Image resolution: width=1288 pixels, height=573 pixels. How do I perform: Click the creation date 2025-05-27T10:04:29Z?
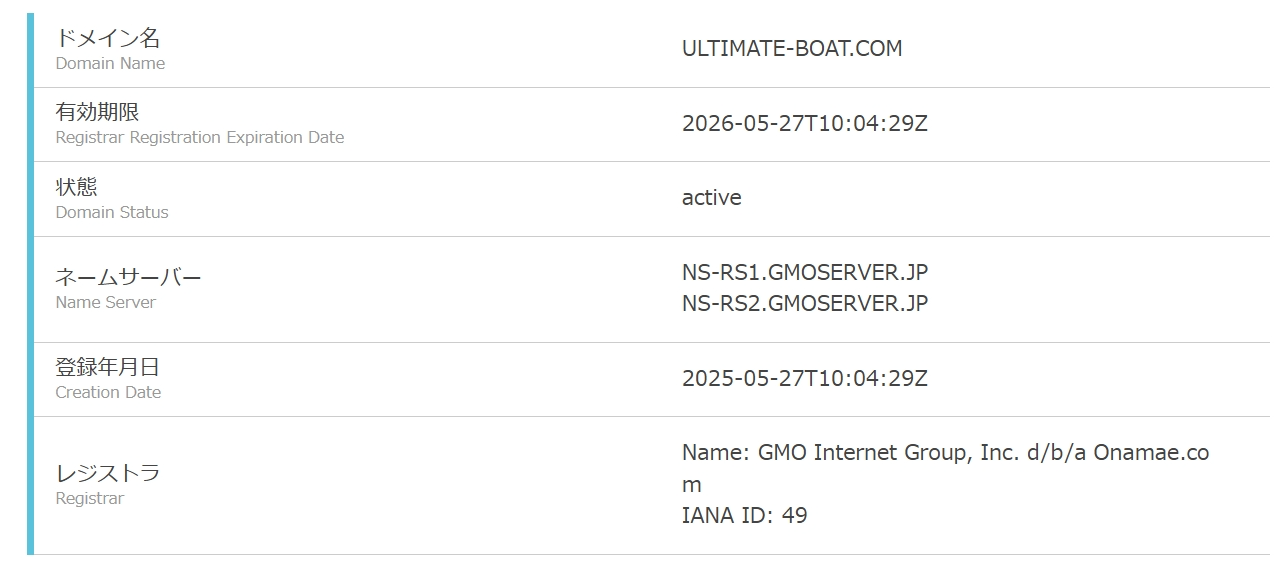(x=804, y=379)
